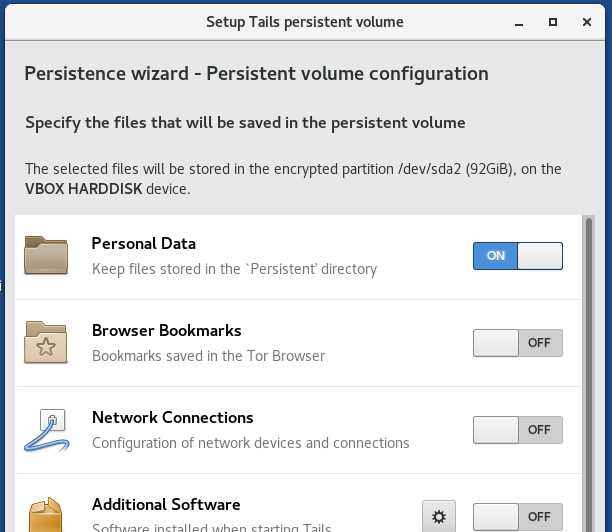The width and height of the screenshot is (612, 532).
Task: Select the Browser Bookmarks row title
Action: click(167, 331)
